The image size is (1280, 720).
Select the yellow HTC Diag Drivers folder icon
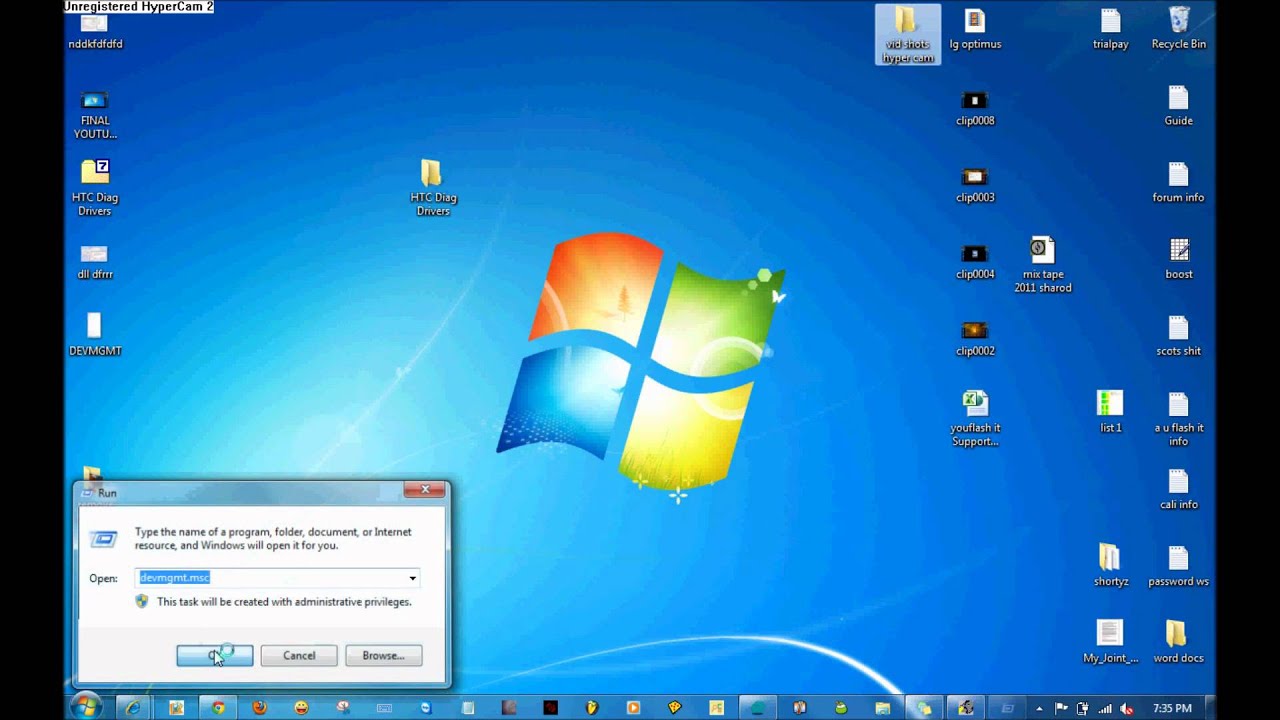[x=432, y=188]
